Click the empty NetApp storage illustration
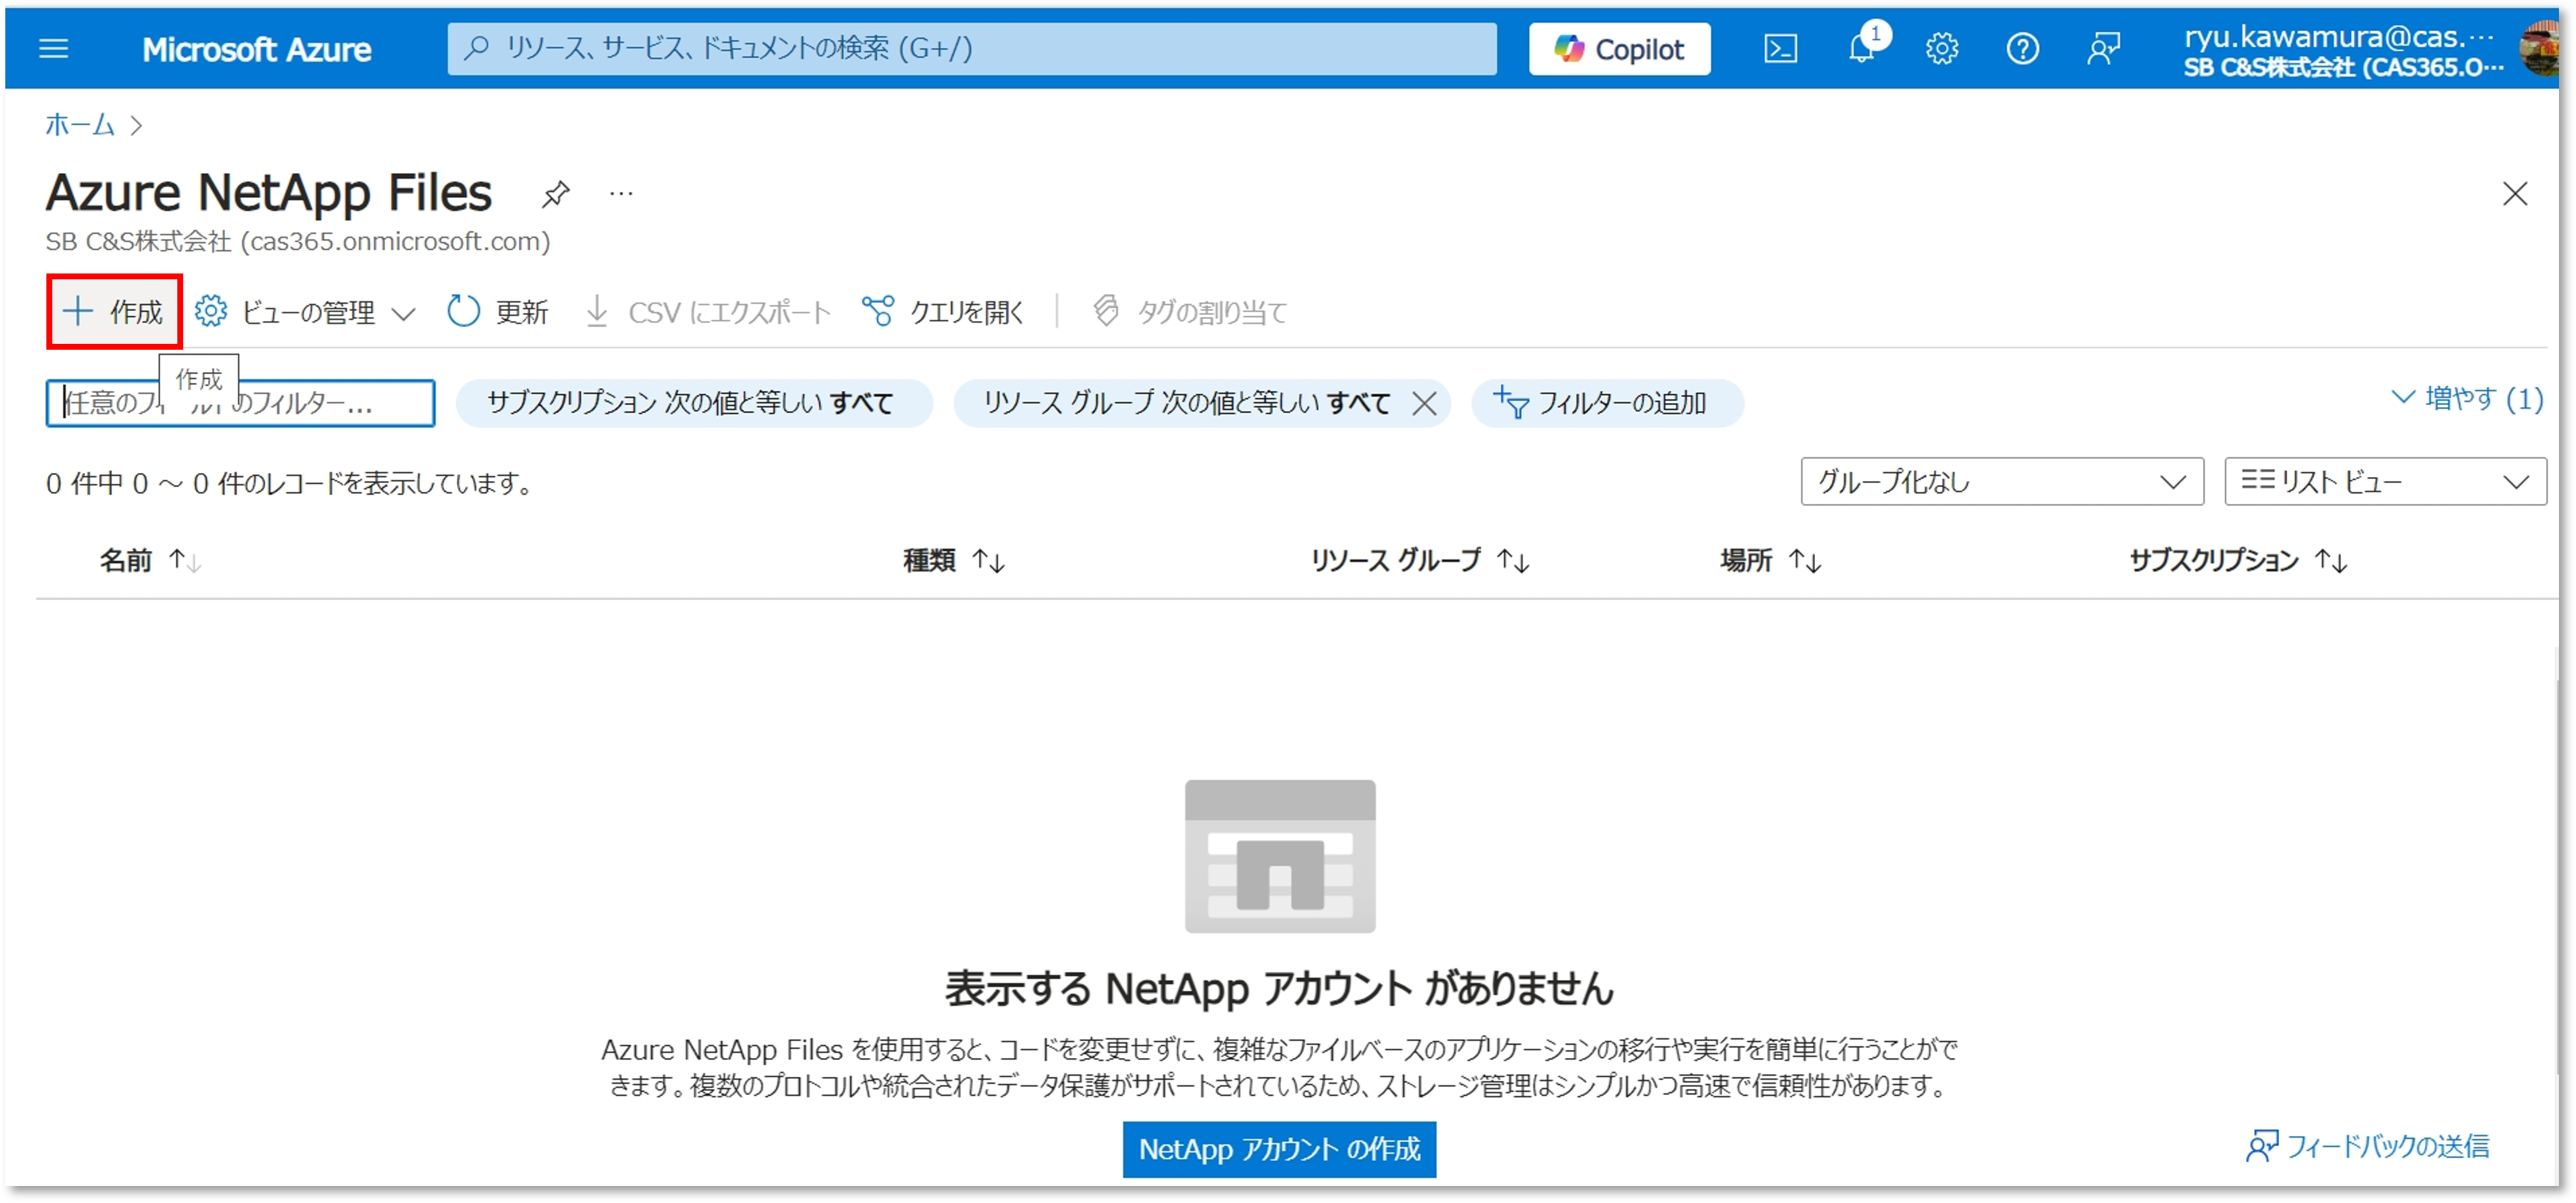The image size is (2576, 1203). (x=1280, y=857)
